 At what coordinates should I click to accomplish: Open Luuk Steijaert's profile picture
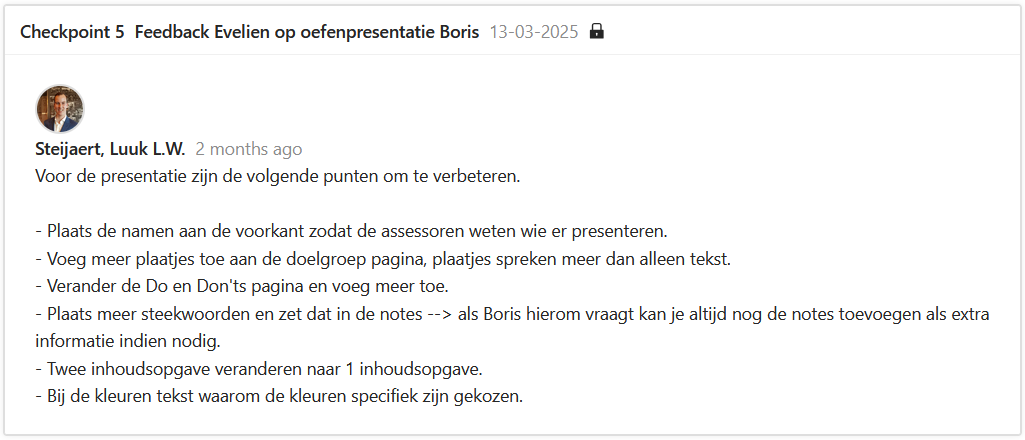60,109
